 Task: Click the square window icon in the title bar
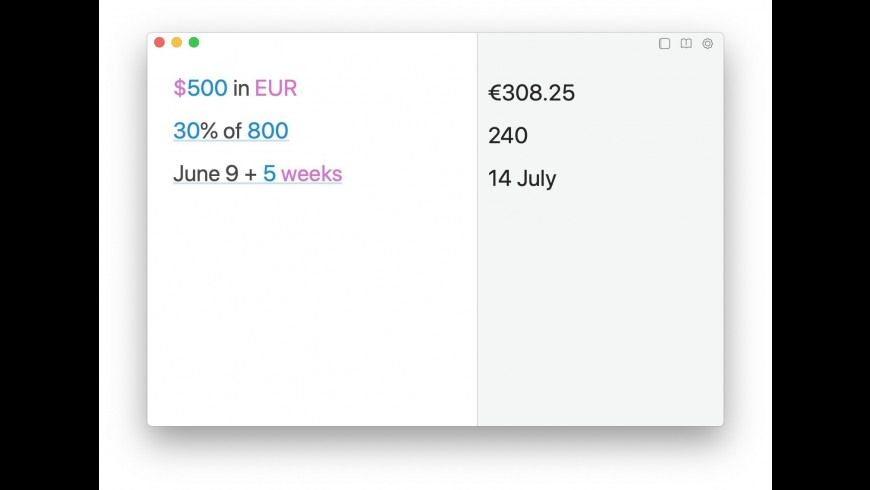click(x=664, y=44)
